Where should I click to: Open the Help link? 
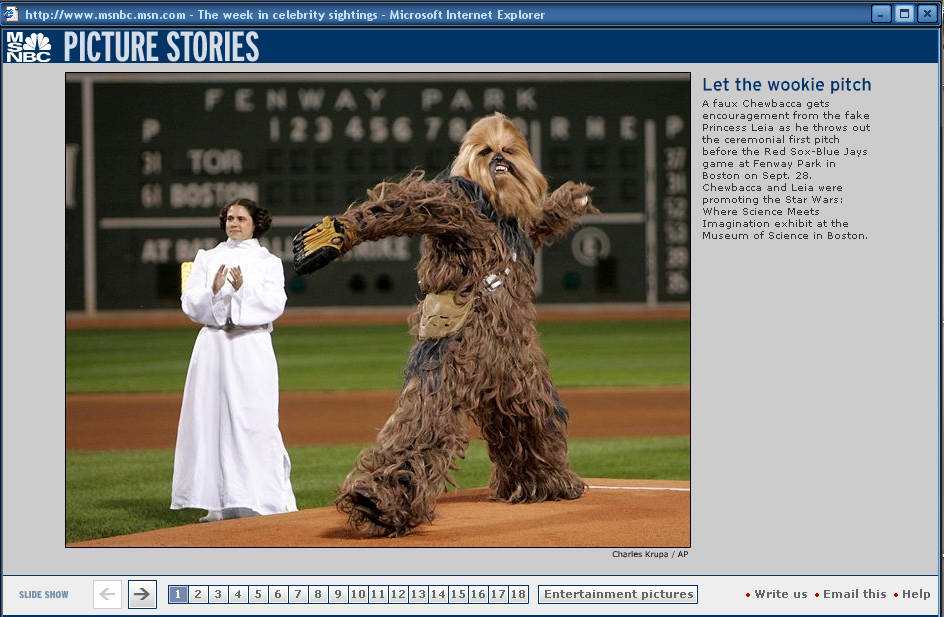[916, 594]
